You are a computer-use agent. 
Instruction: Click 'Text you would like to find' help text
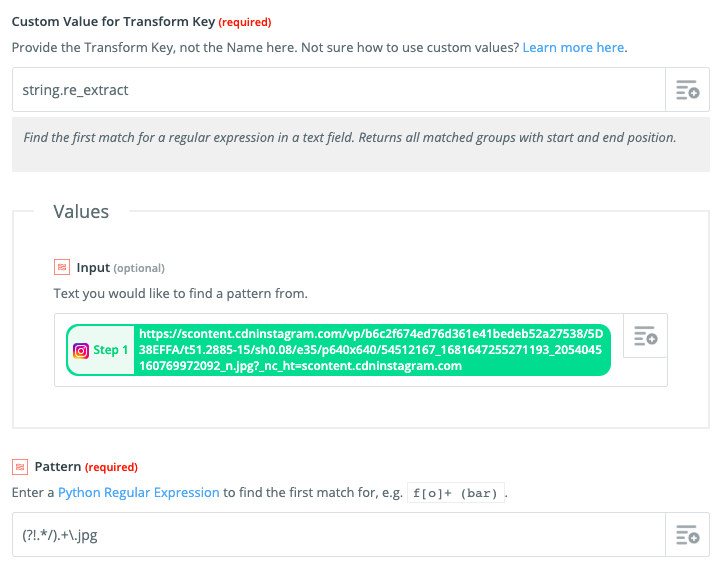coord(180,294)
